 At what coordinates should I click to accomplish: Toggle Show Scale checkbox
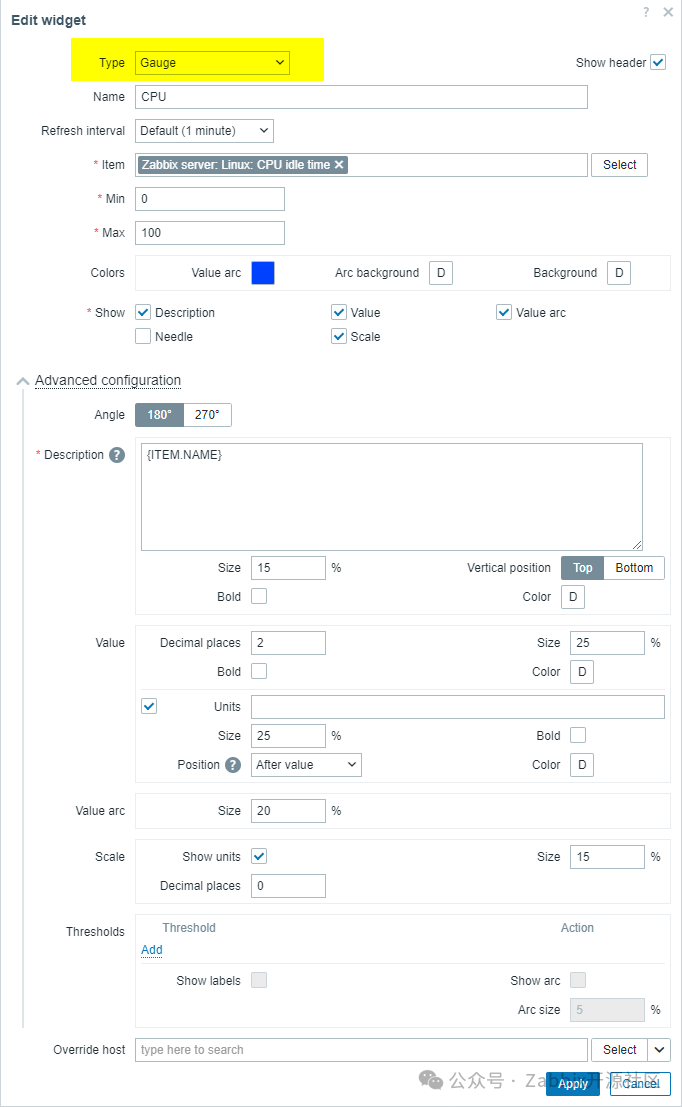pyautogui.click(x=339, y=336)
